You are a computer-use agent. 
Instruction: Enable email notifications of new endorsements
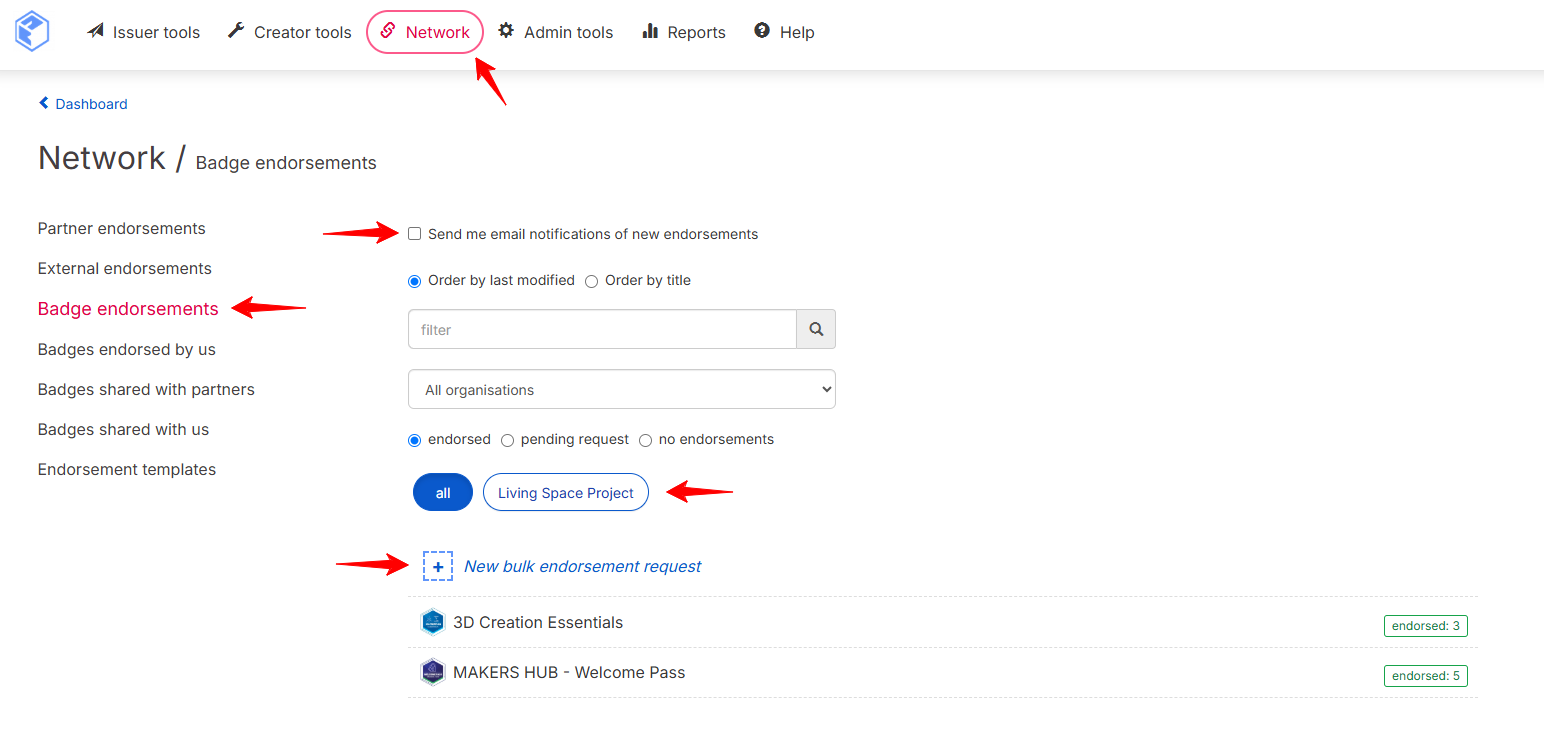[x=414, y=234]
